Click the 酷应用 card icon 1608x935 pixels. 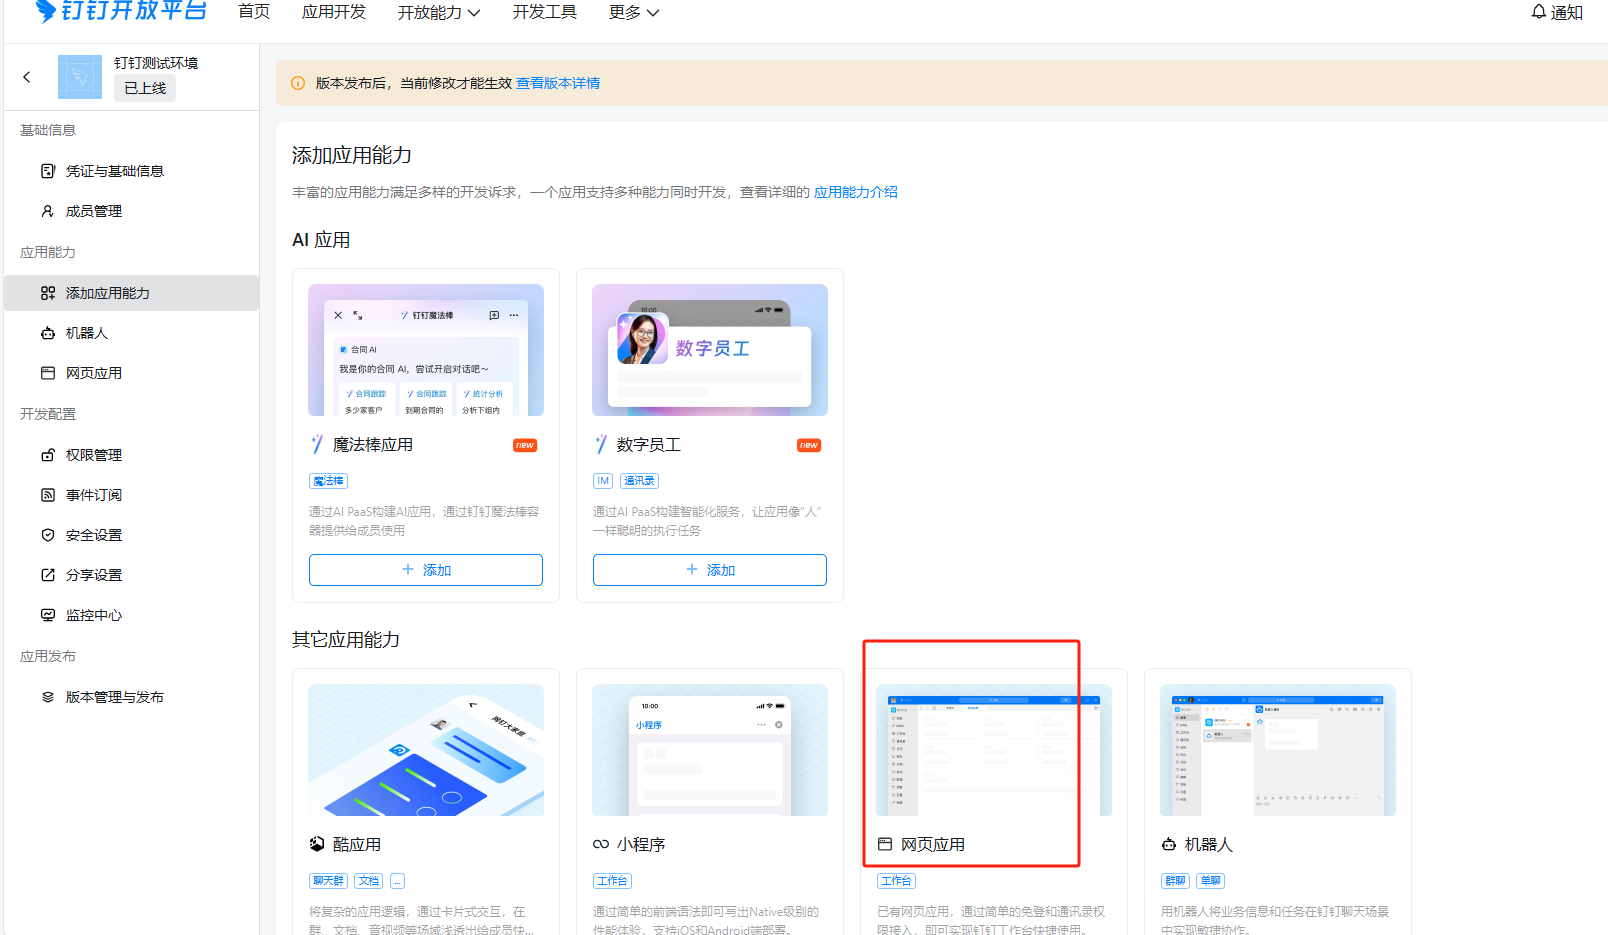317,844
